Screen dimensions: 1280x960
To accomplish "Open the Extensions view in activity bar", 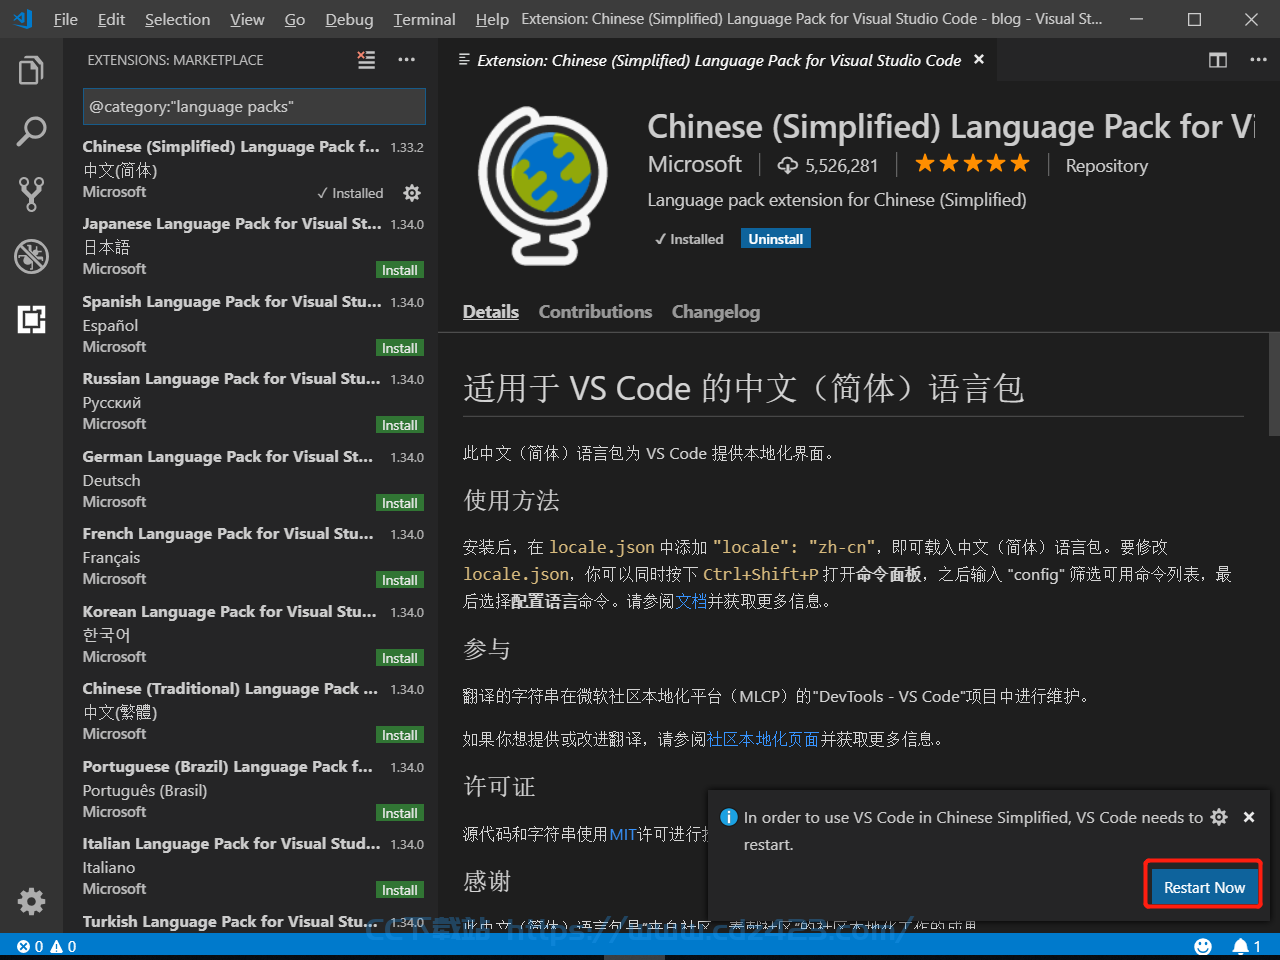I will 31,319.
